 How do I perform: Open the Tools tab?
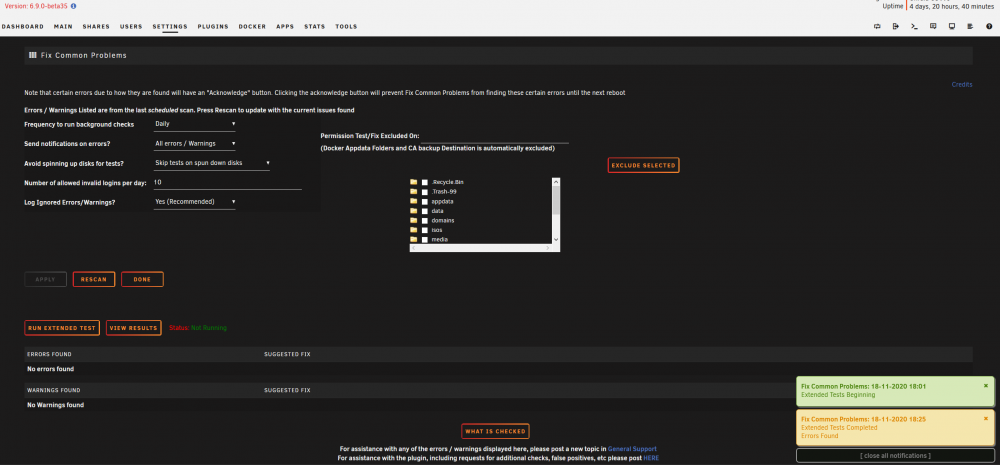pyautogui.click(x=346, y=27)
